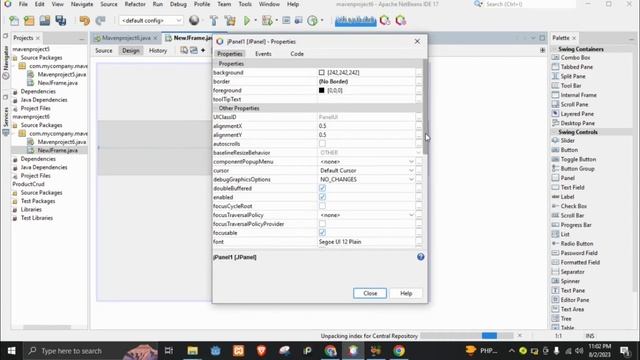Open Windows Start menu
This screenshot has width=640, height=360.
(x=11, y=351)
